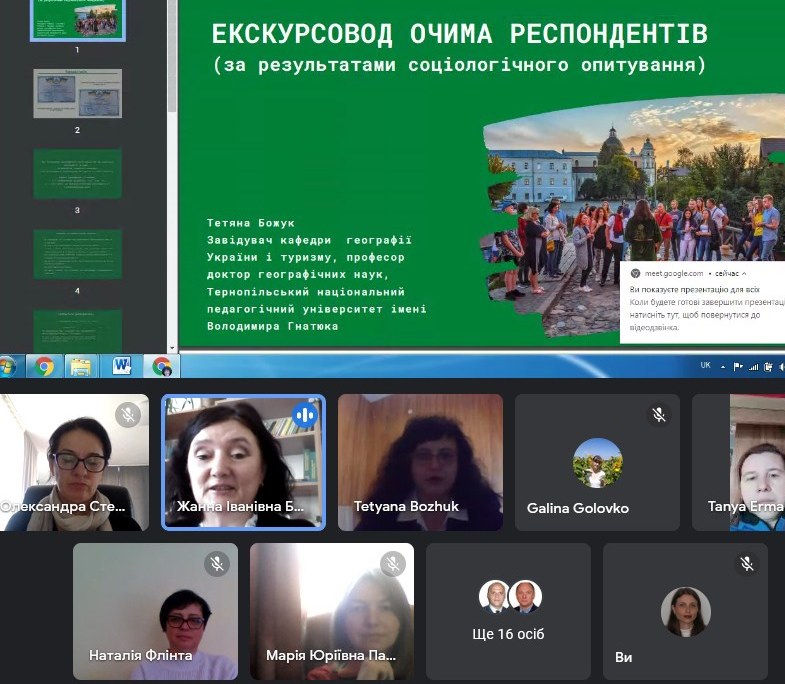Screen dimensions: 785x684
Task: Click the UK language indicator in tray
Action: click(x=705, y=365)
